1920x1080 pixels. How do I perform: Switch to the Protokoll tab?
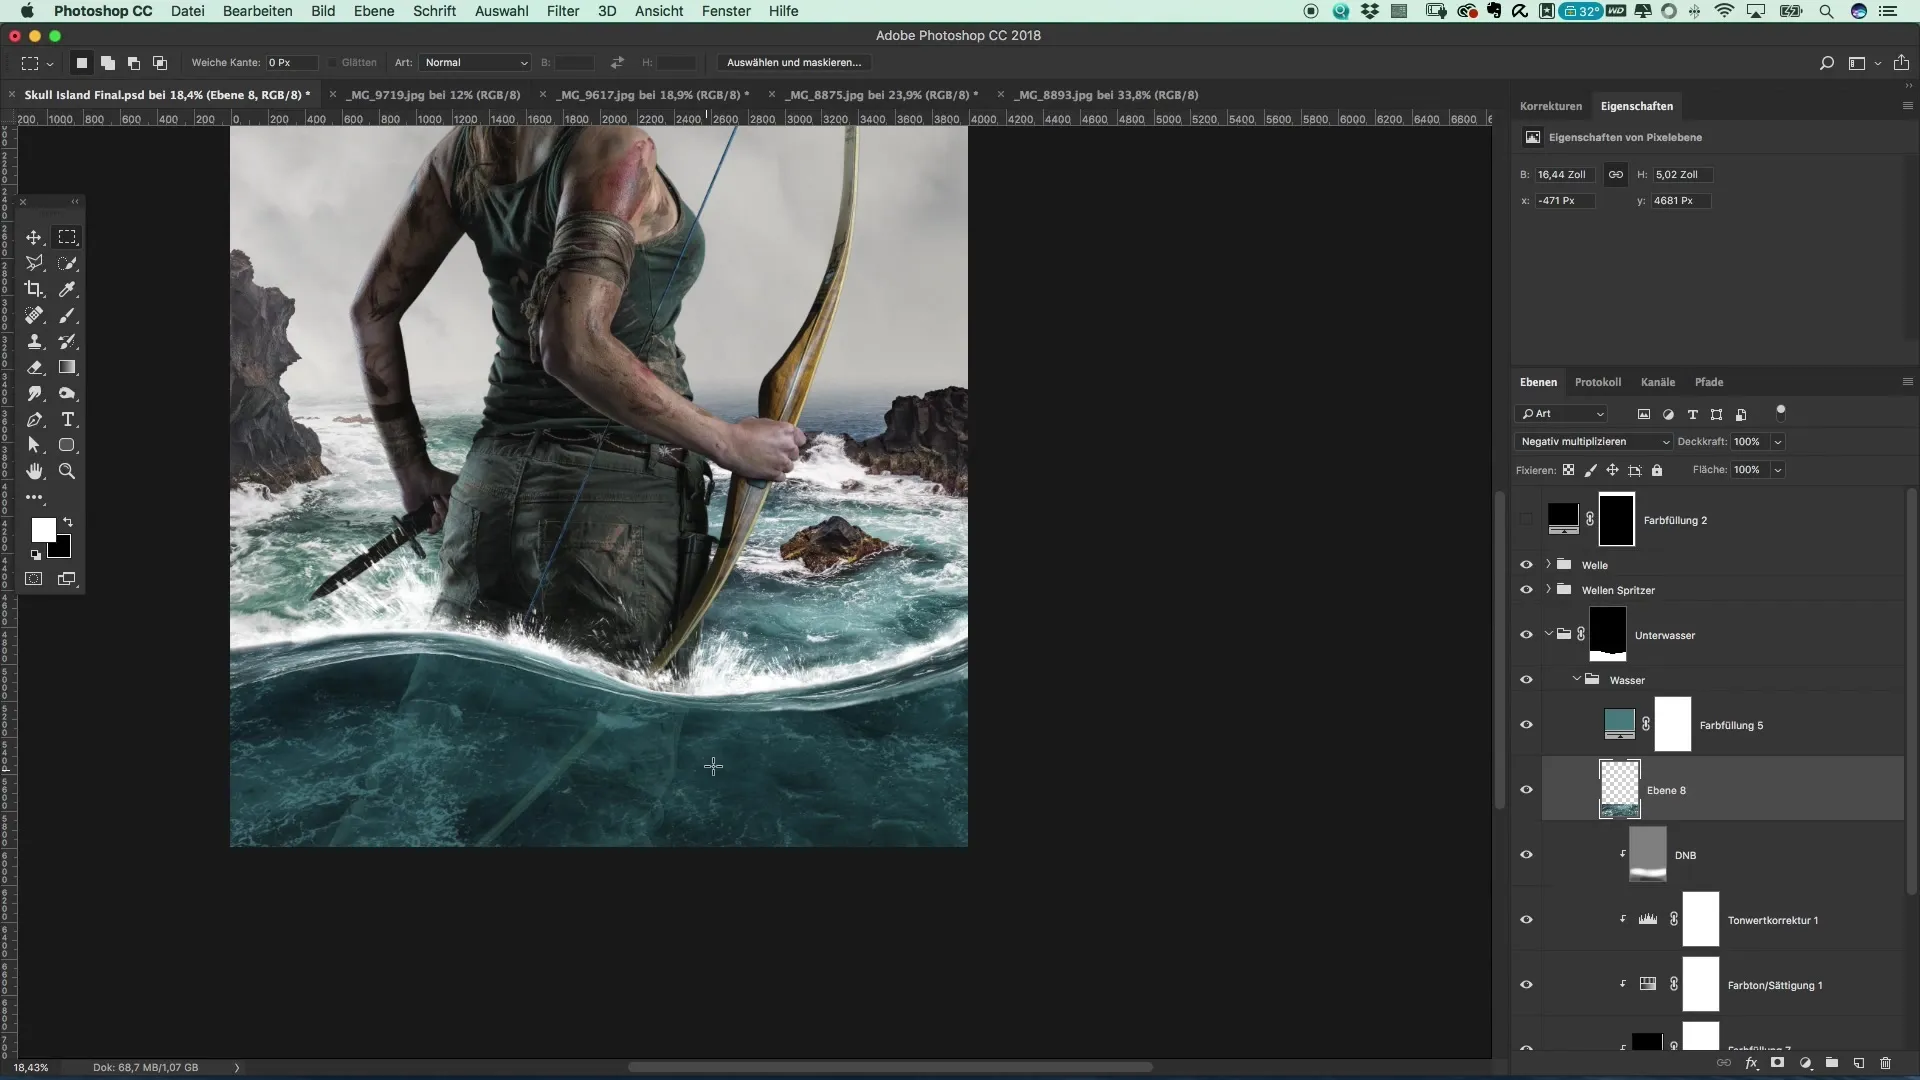click(1597, 382)
